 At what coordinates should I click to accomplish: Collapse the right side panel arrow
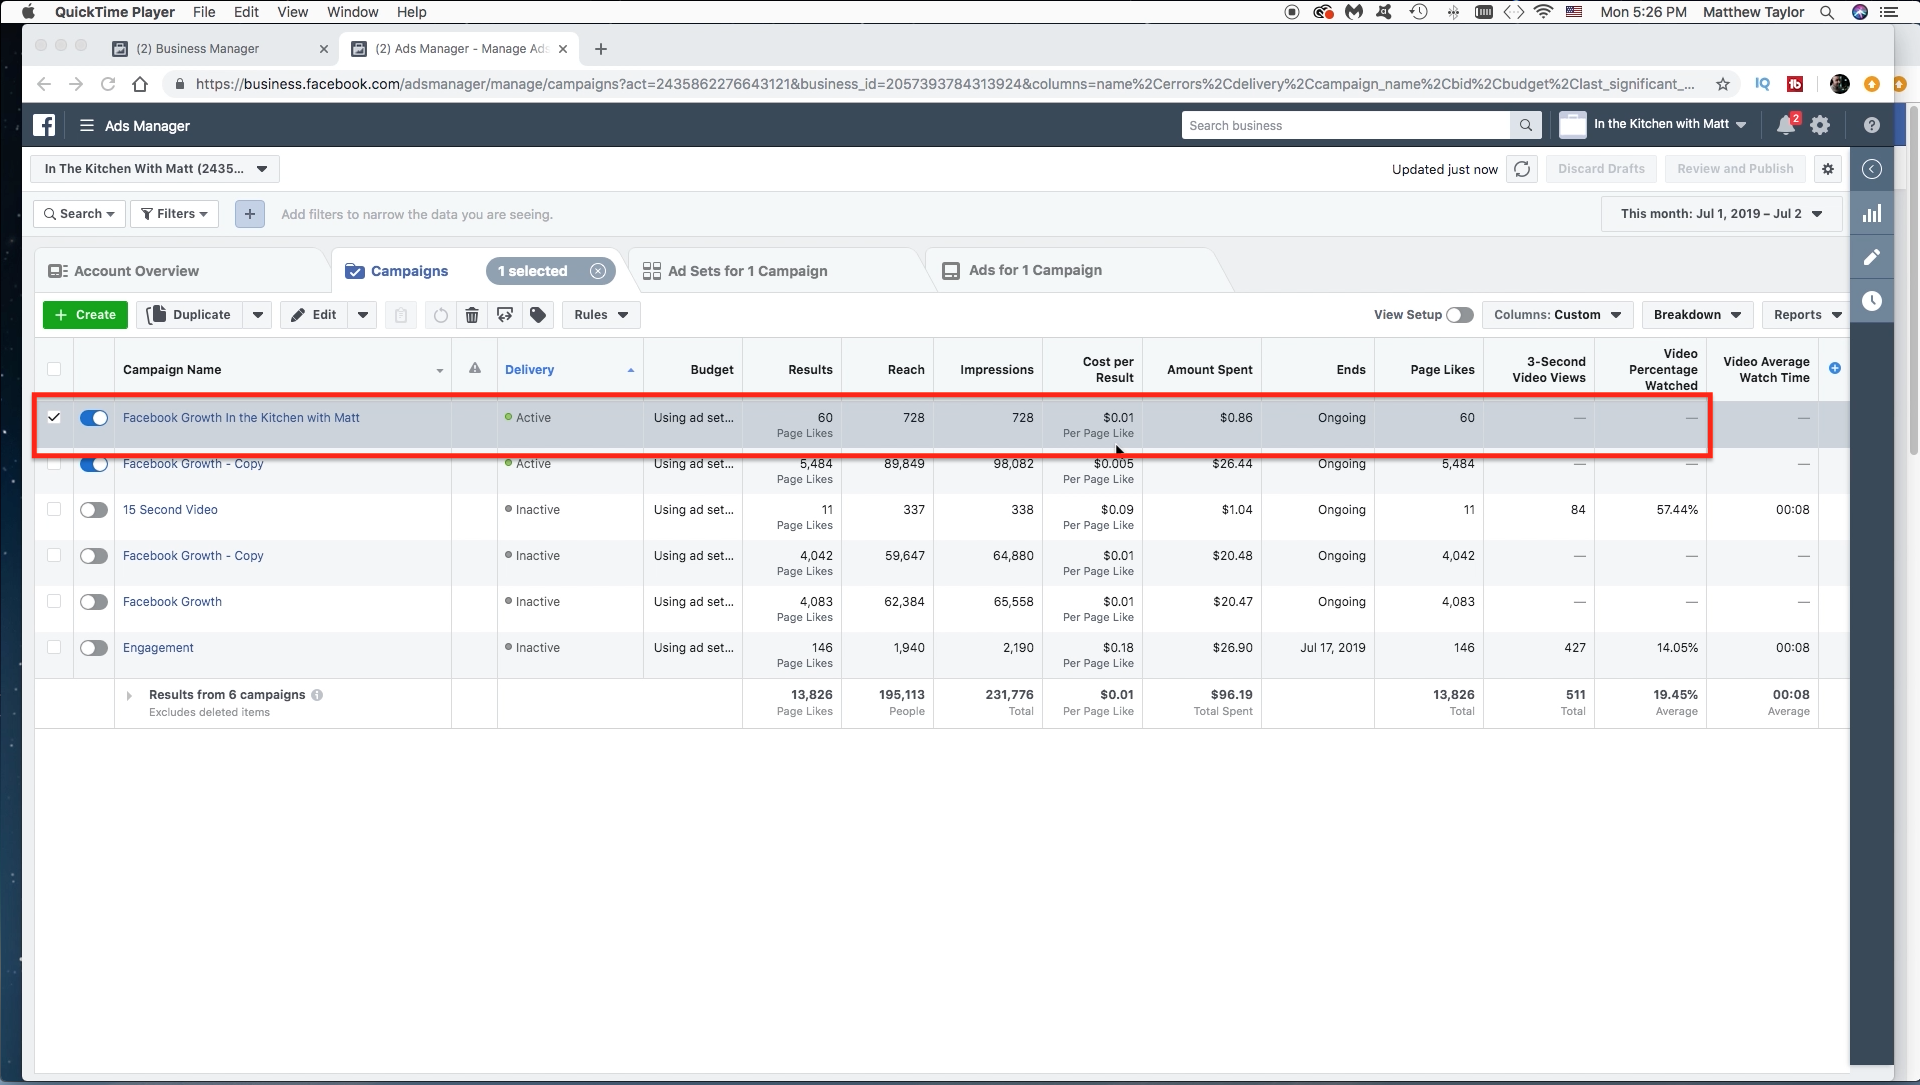pos(1872,169)
